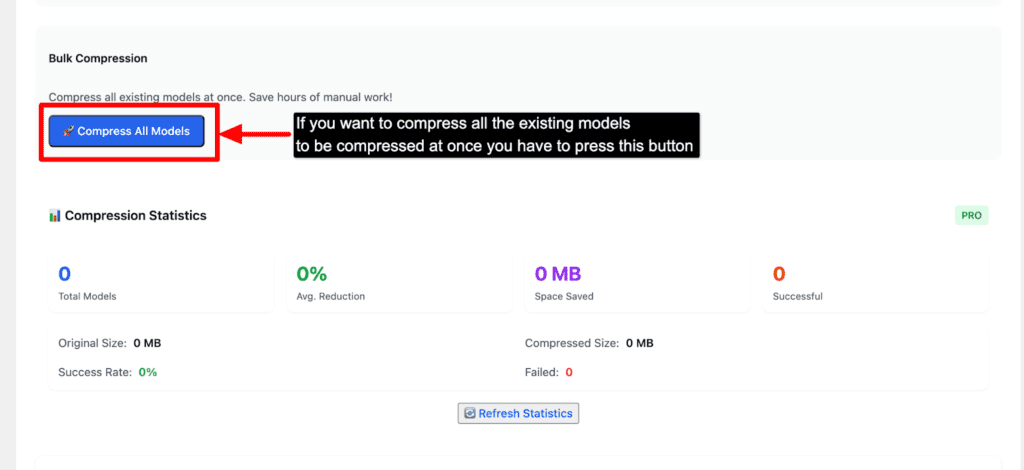
Task: Click the Compressed Size value
Action: pyautogui.click(x=639, y=343)
